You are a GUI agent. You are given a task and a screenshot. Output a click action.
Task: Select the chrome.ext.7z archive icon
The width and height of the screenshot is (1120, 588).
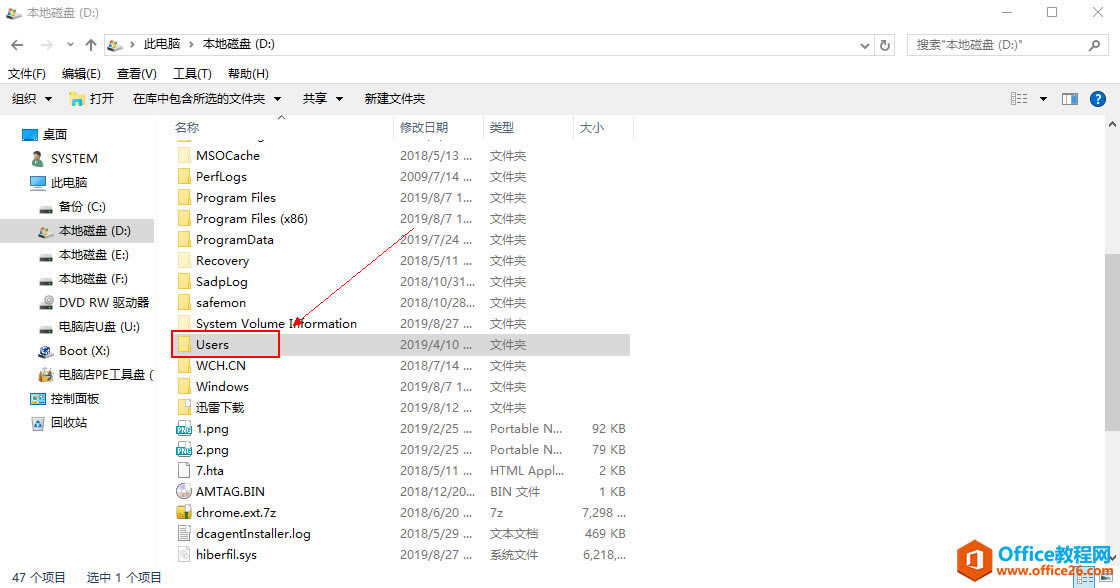[x=184, y=512]
